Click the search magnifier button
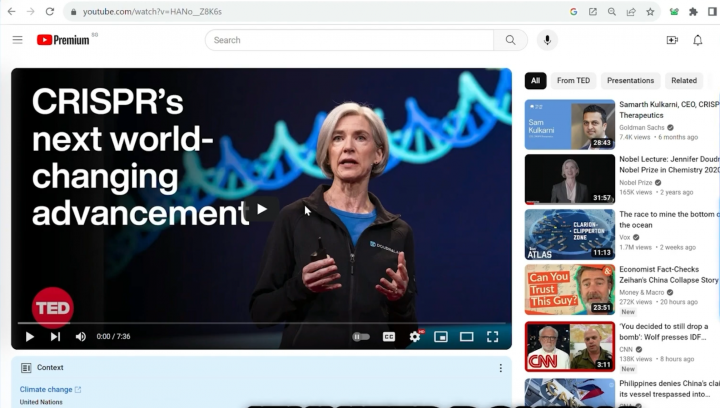The height and width of the screenshot is (408, 720). tap(510, 40)
